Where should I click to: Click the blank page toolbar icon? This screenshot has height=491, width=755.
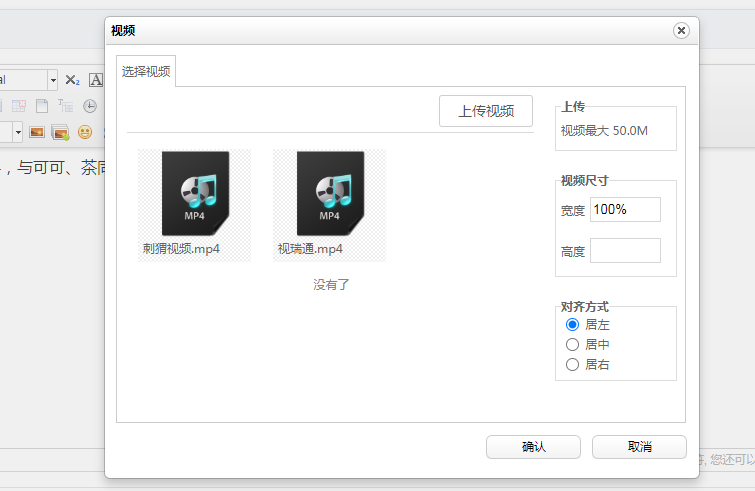[x=42, y=106]
